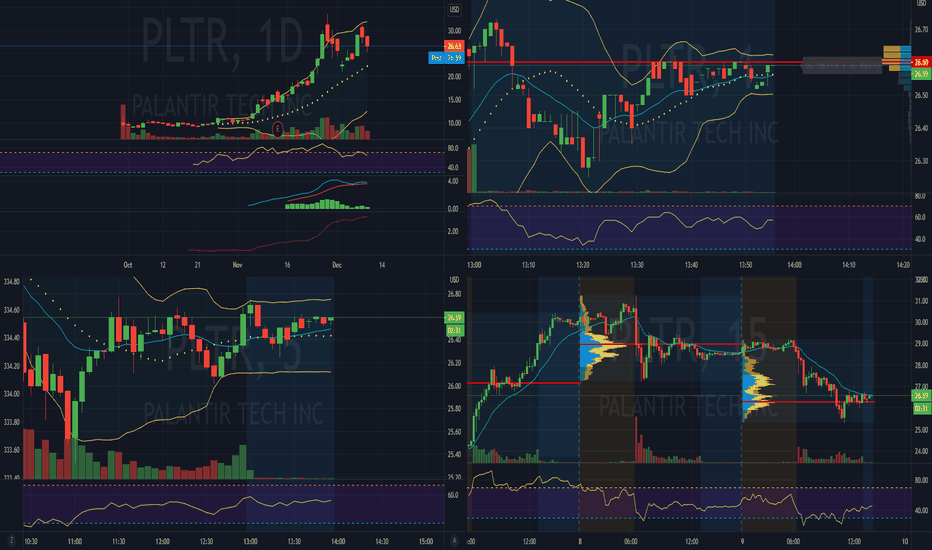The height and width of the screenshot is (550, 932).
Task: Click the 24.00 value on right price axis
Action: pos(921,451)
